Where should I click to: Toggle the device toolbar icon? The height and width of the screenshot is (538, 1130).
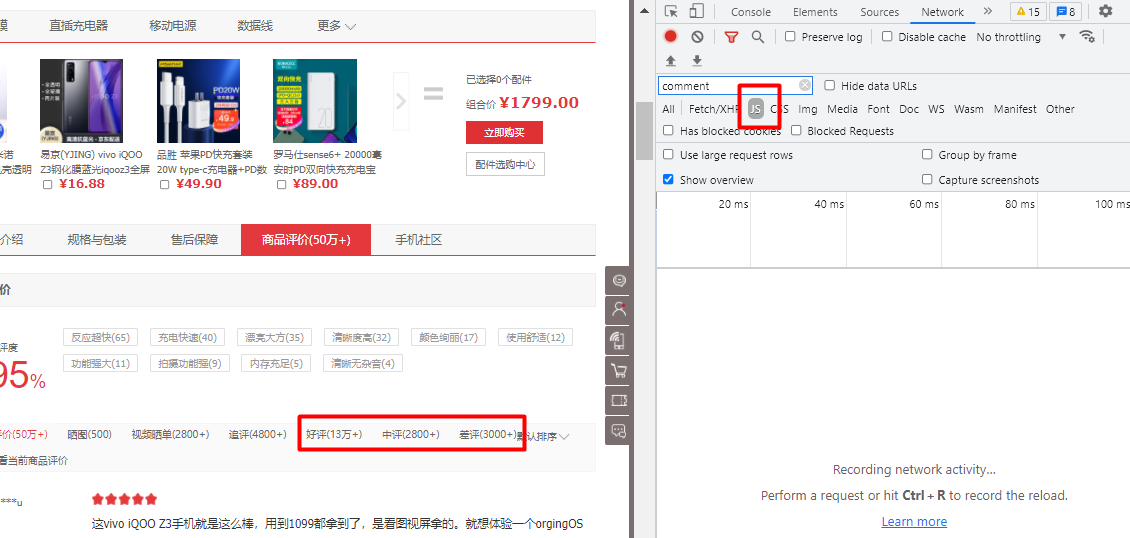click(696, 12)
